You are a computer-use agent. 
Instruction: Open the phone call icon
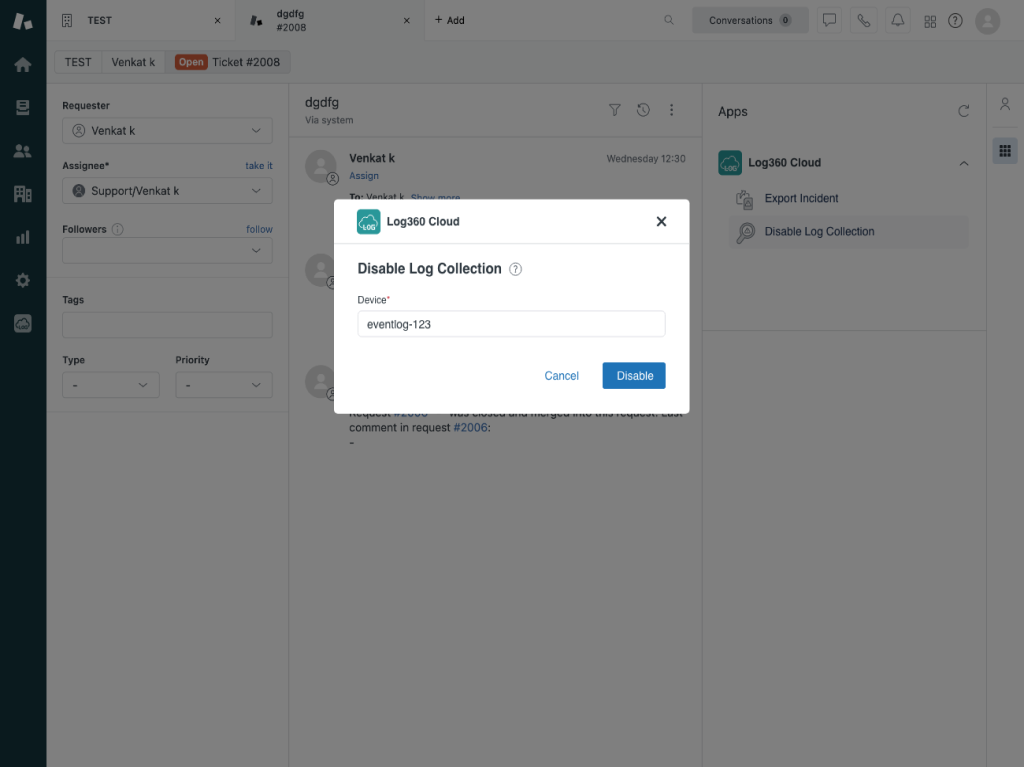(x=863, y=20)
